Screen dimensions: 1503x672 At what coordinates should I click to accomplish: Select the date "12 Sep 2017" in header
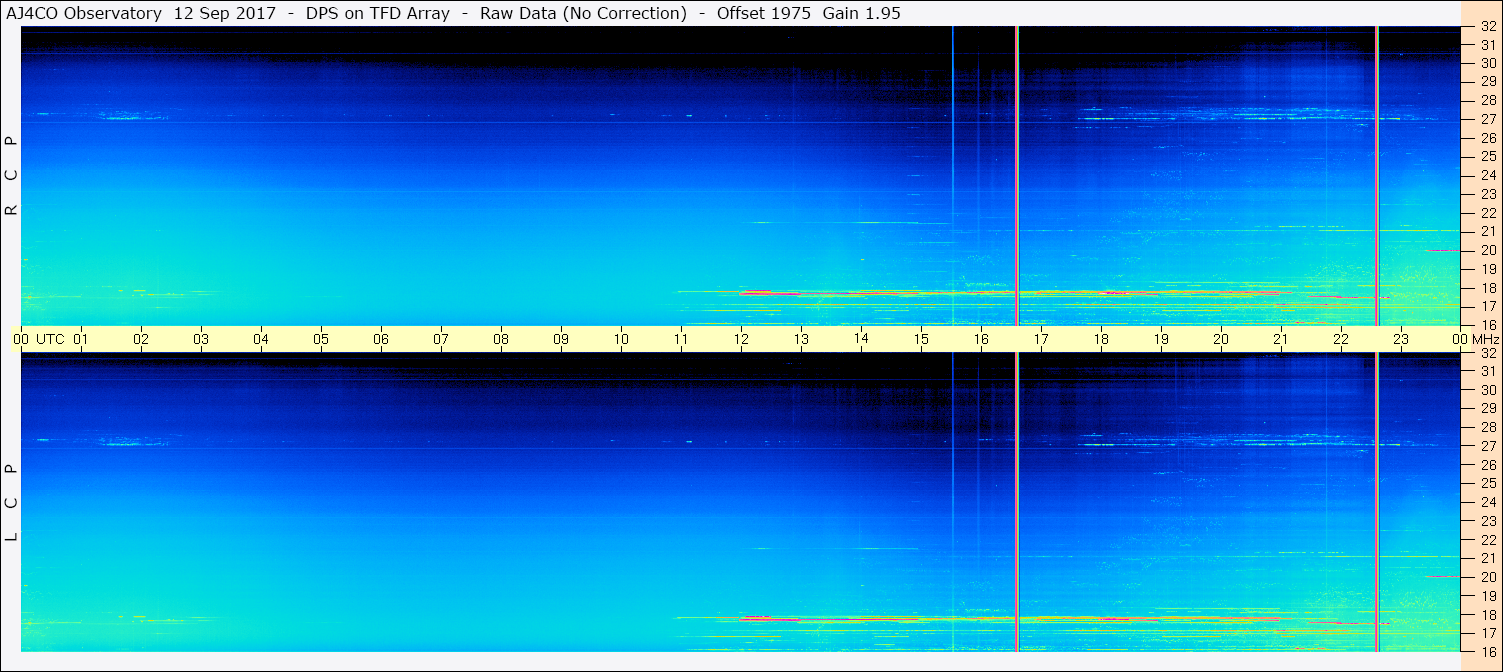click(x=225, y=13)
